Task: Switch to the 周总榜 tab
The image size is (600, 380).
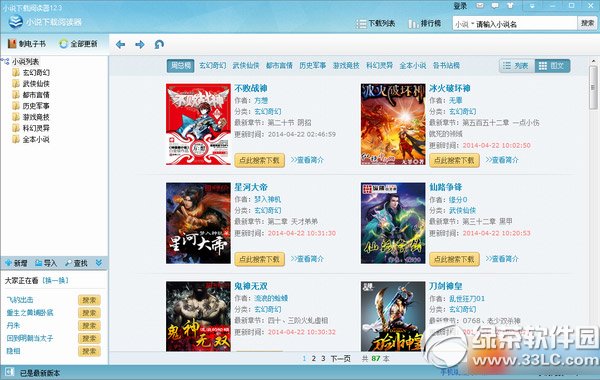Action: tap(181, 65)
